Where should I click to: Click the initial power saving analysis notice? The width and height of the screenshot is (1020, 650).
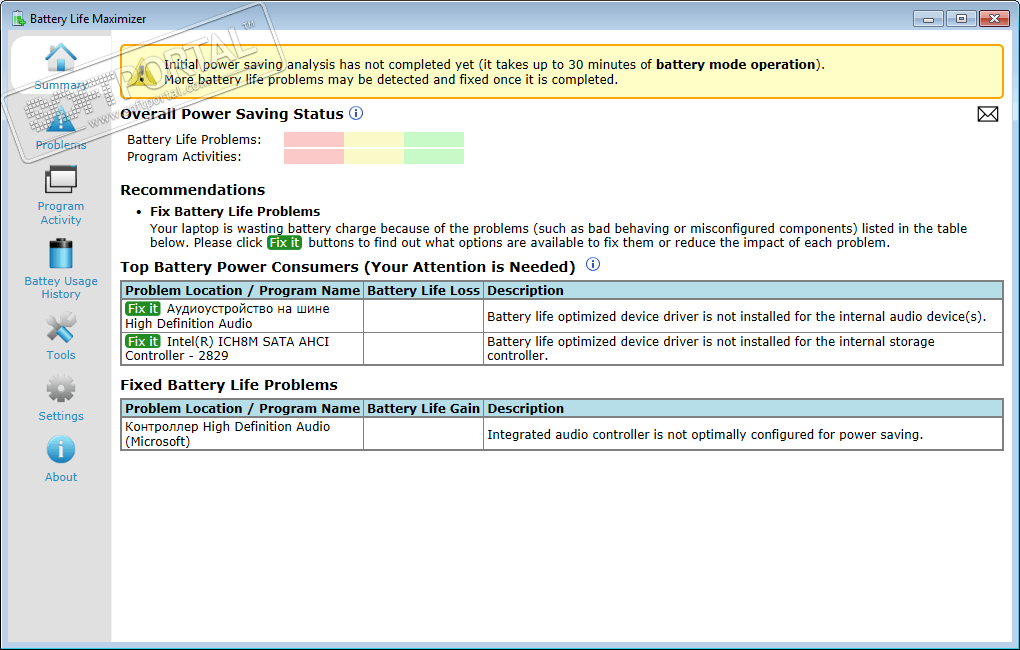[x=561, y=72]
